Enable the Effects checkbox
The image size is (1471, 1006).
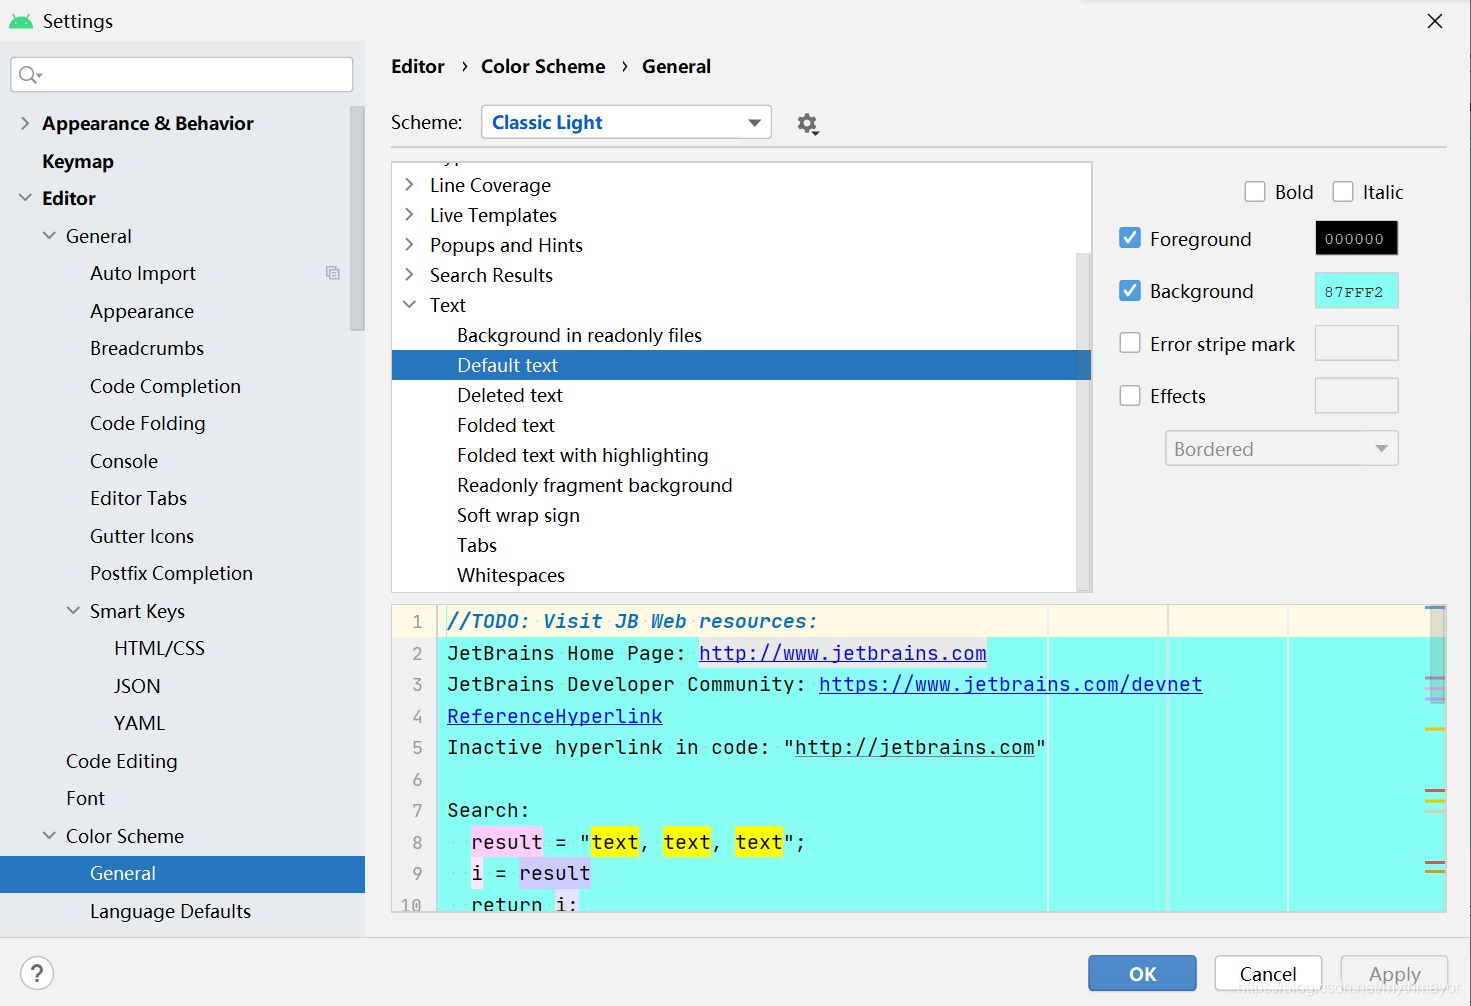click(x=1130, y=396)
